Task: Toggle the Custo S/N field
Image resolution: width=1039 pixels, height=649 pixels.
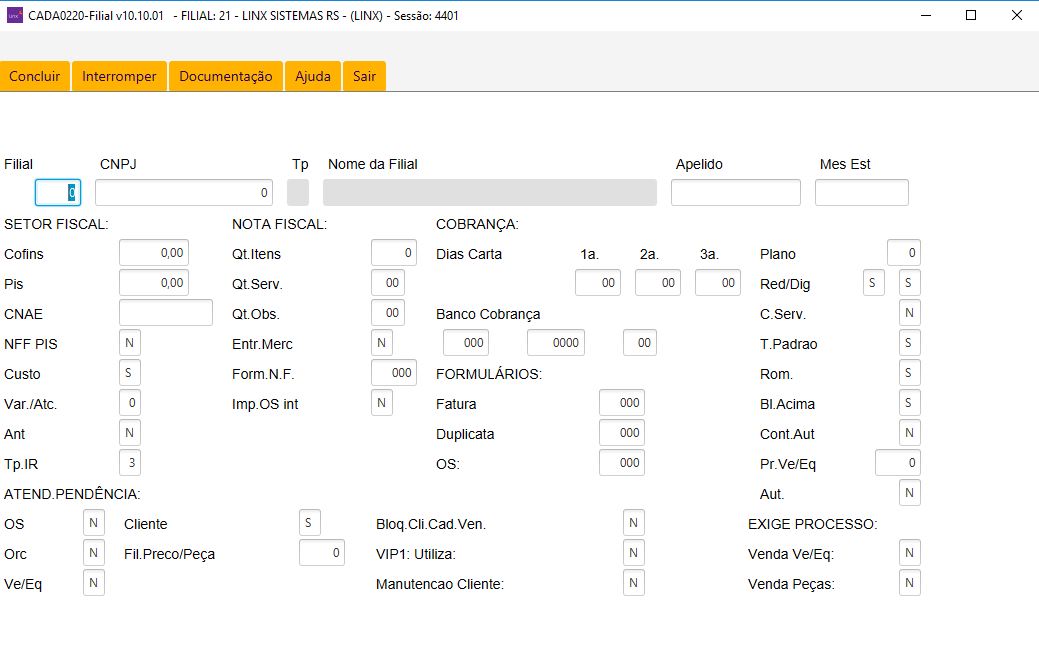Action: pyautogui.click(x=130, y=373)
